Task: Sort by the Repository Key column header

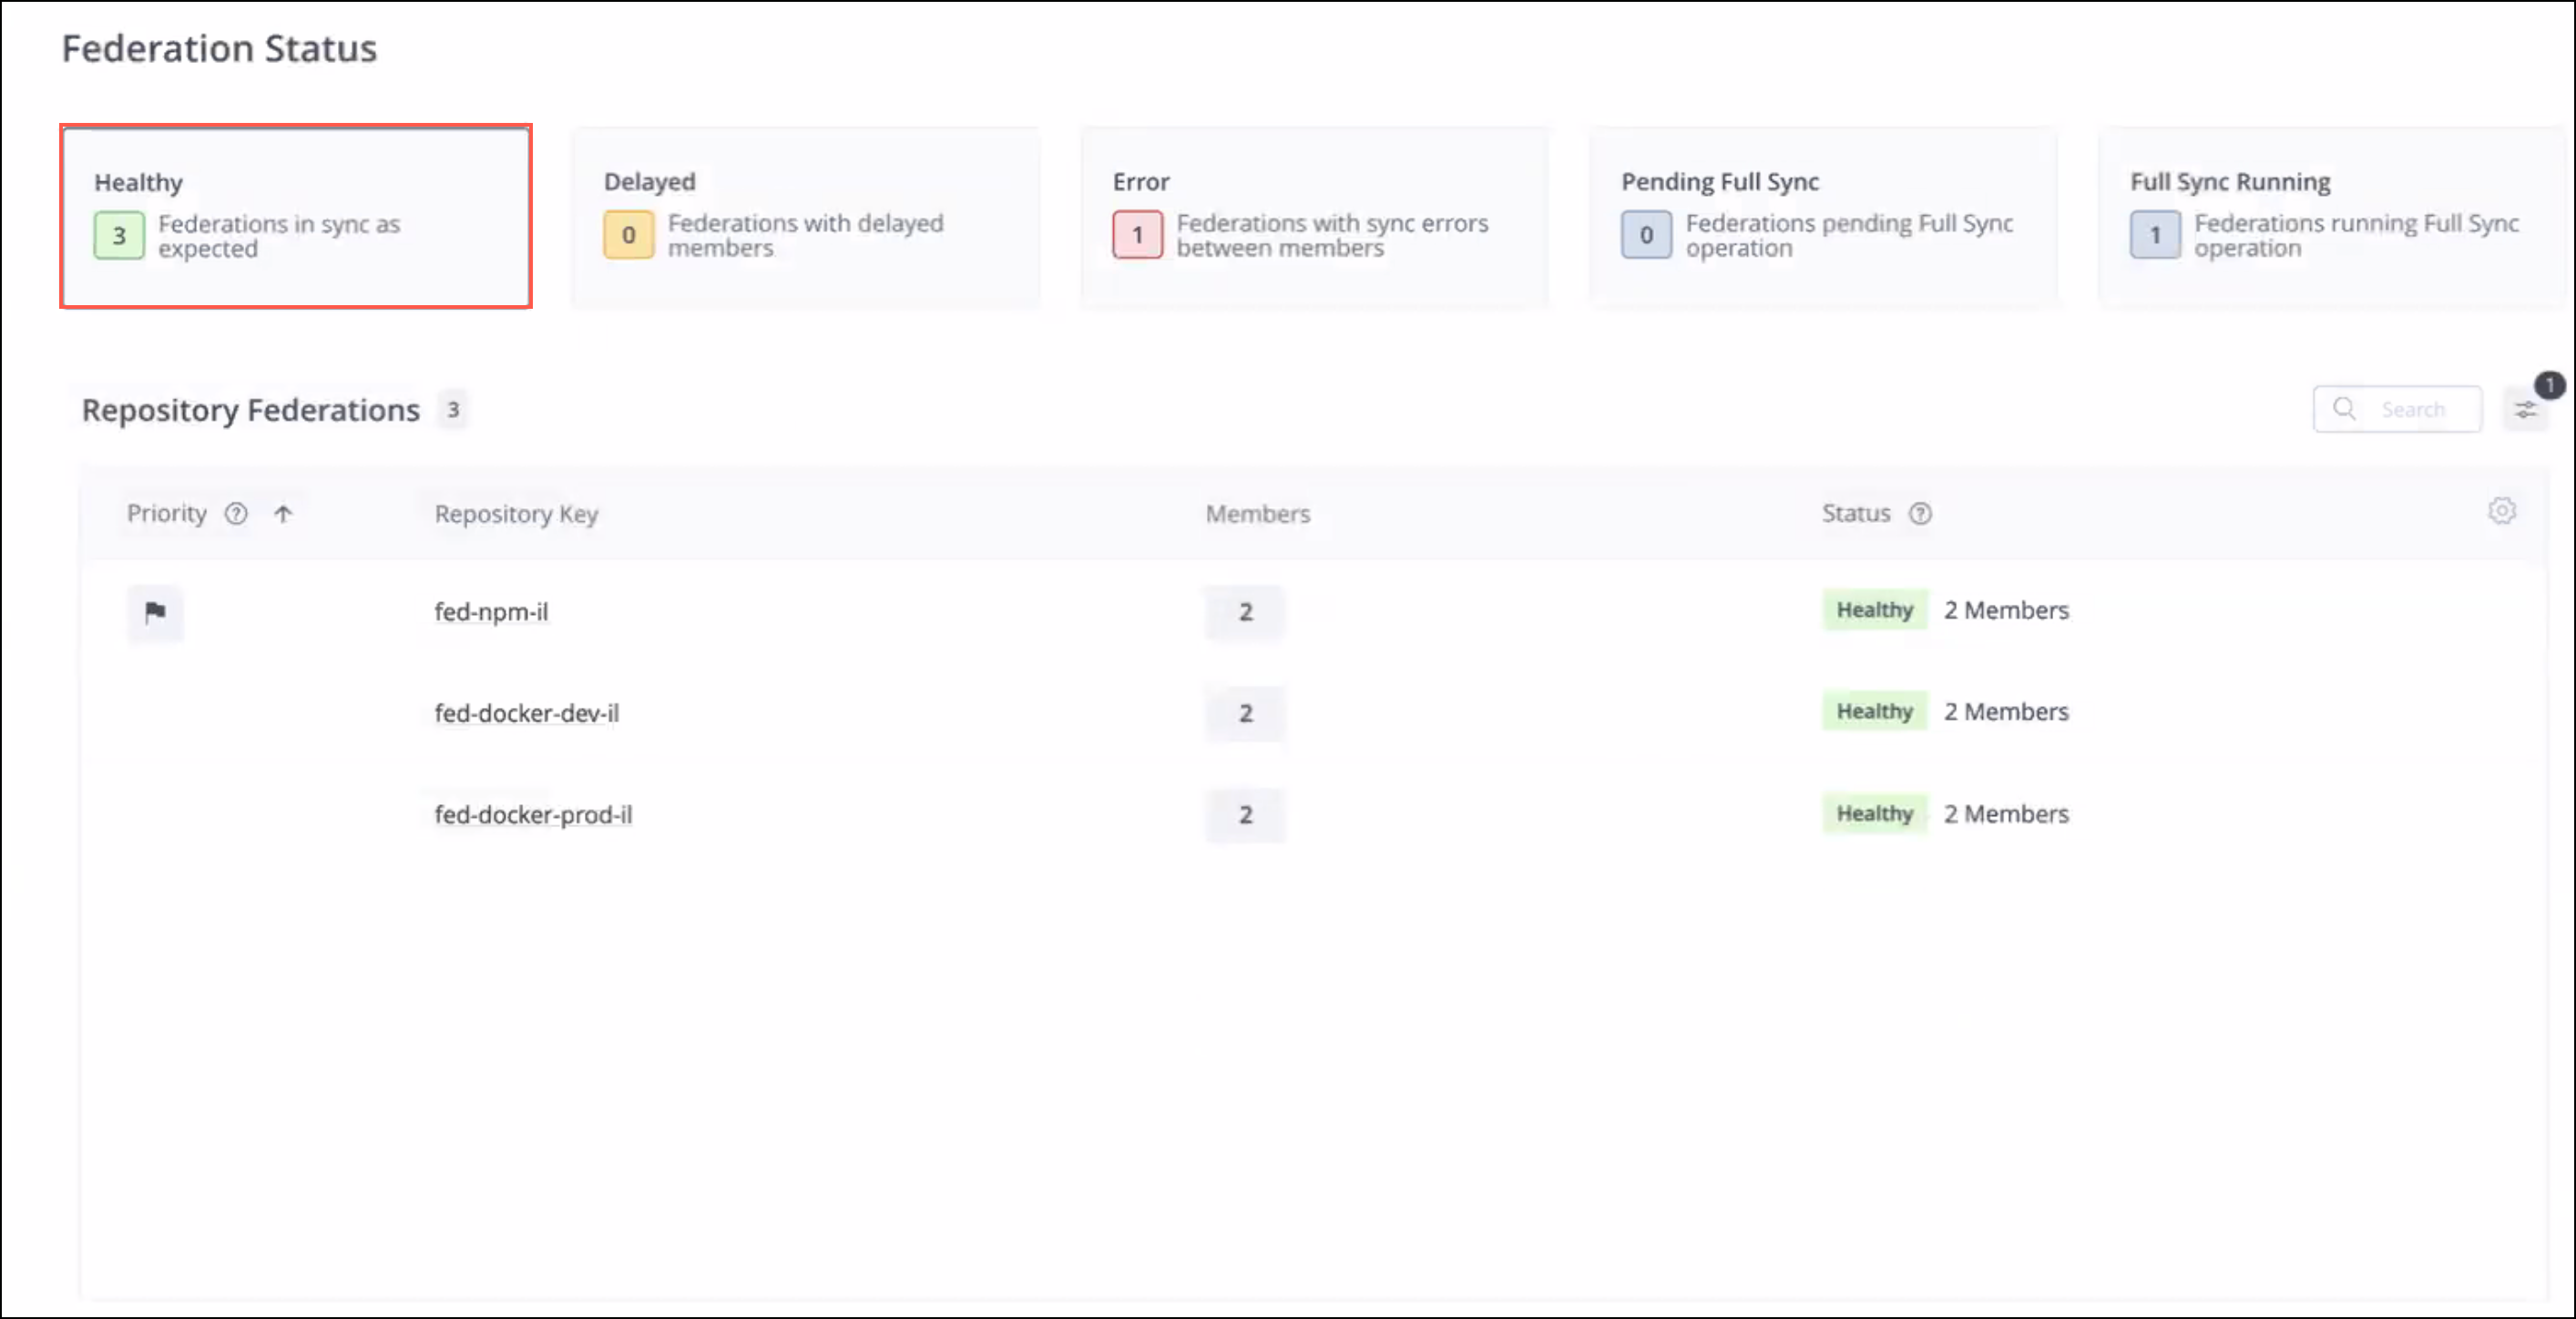Action: pos(516,514)
